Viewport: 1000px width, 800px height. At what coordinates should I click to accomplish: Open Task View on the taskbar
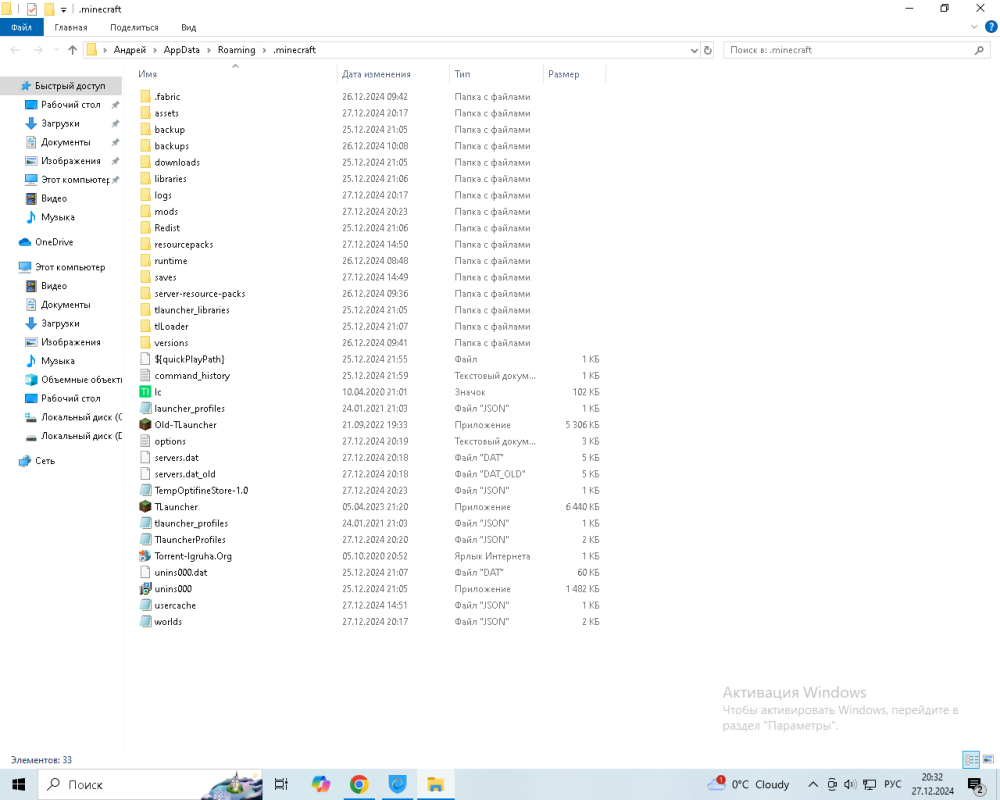click(x=281, y=784)
